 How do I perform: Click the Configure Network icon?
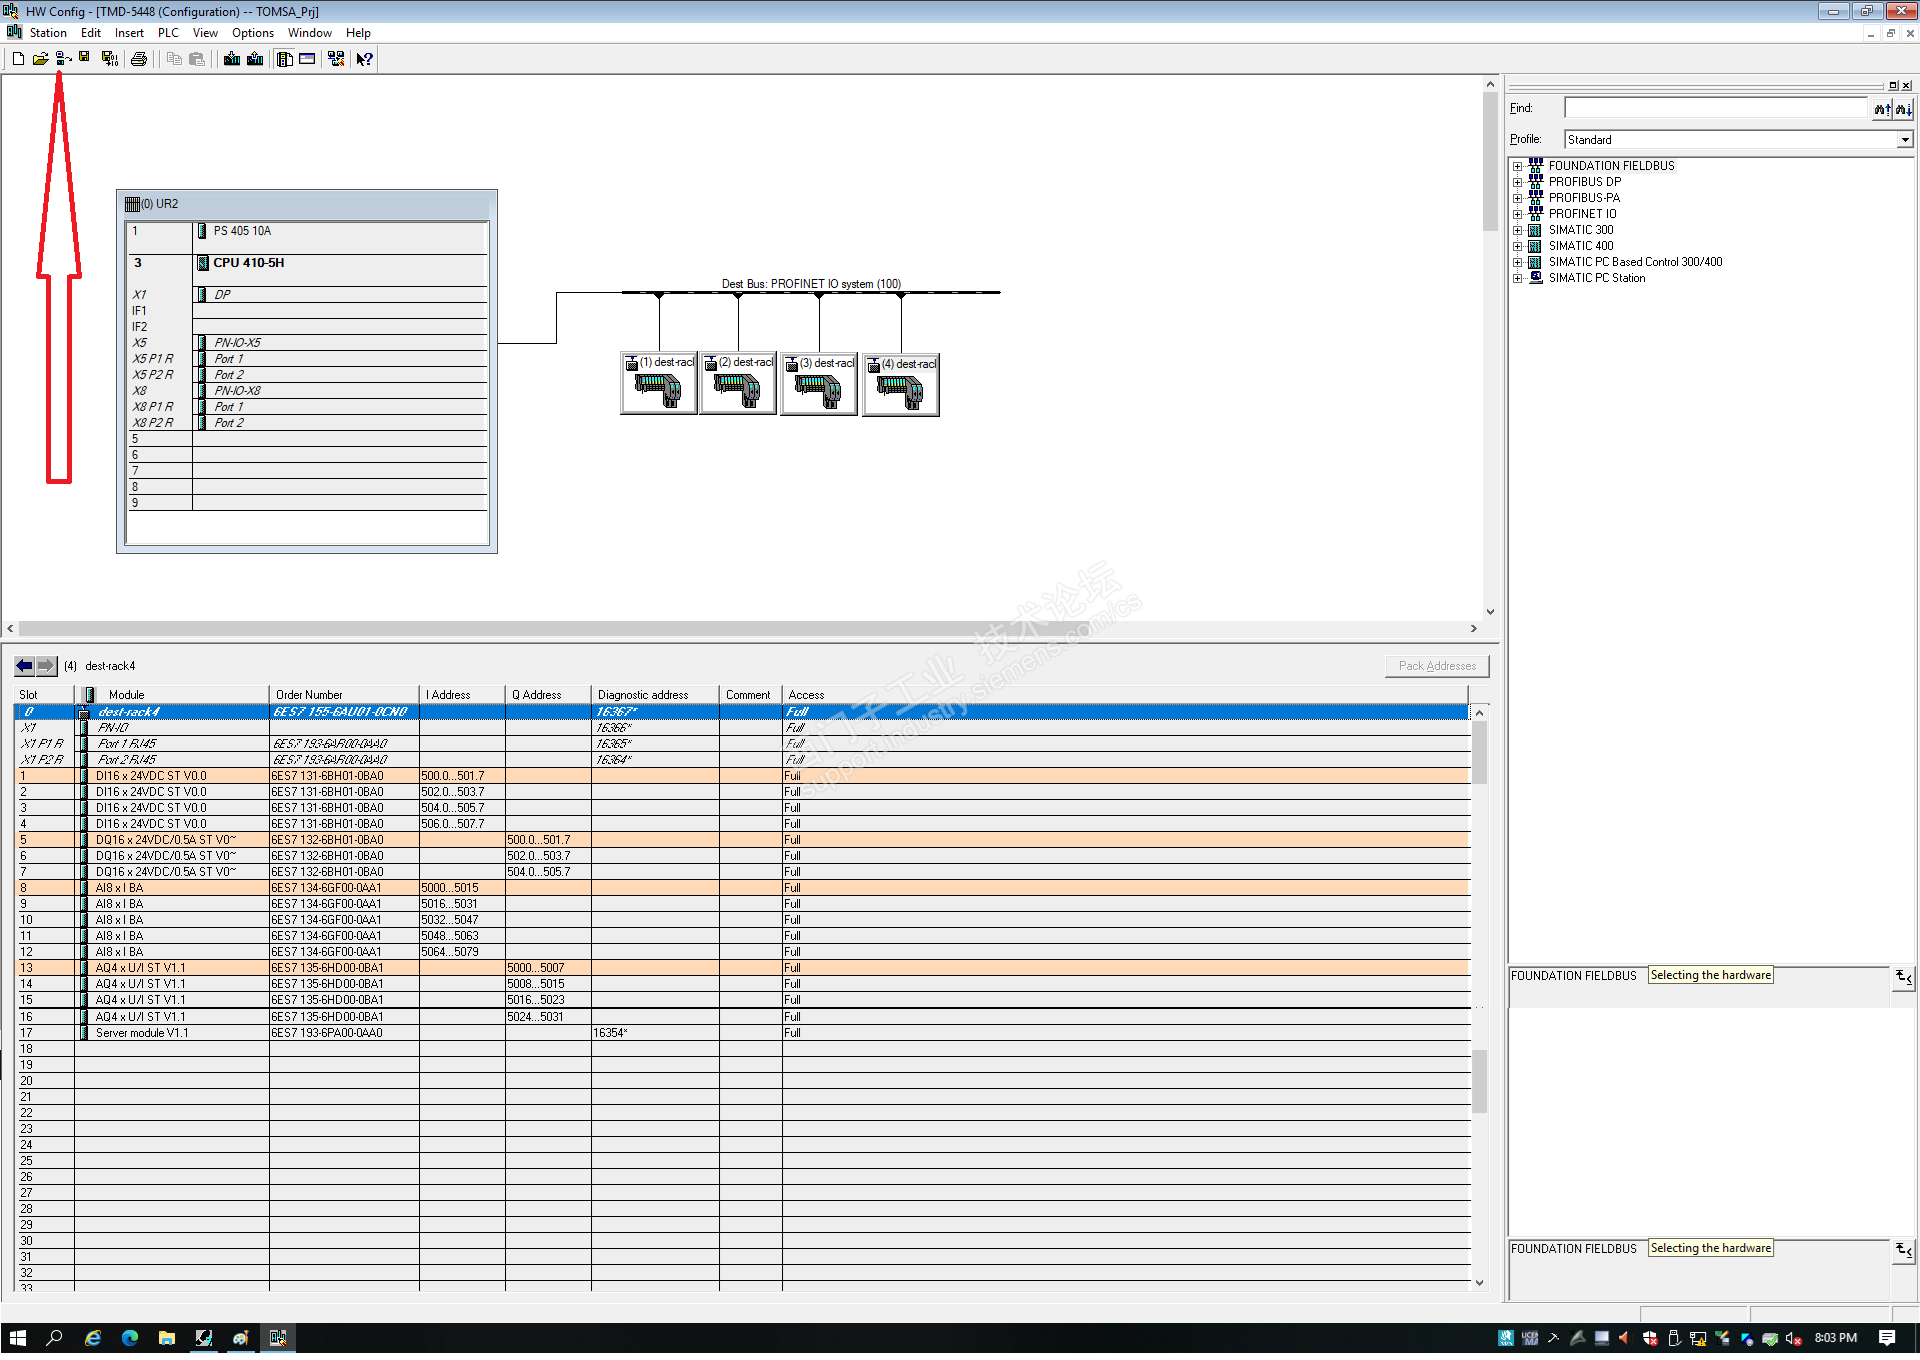click(x=336, y=59)
